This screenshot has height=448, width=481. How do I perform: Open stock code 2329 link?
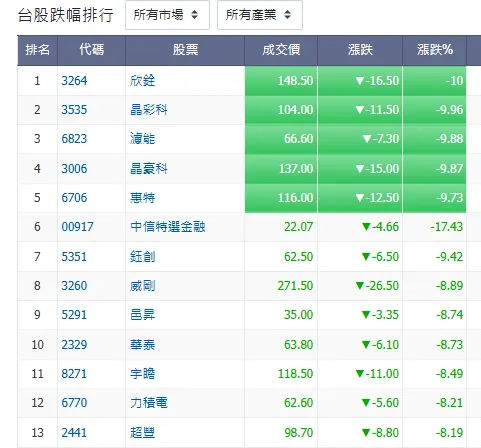pyautogui.click(x=74, y=345)
